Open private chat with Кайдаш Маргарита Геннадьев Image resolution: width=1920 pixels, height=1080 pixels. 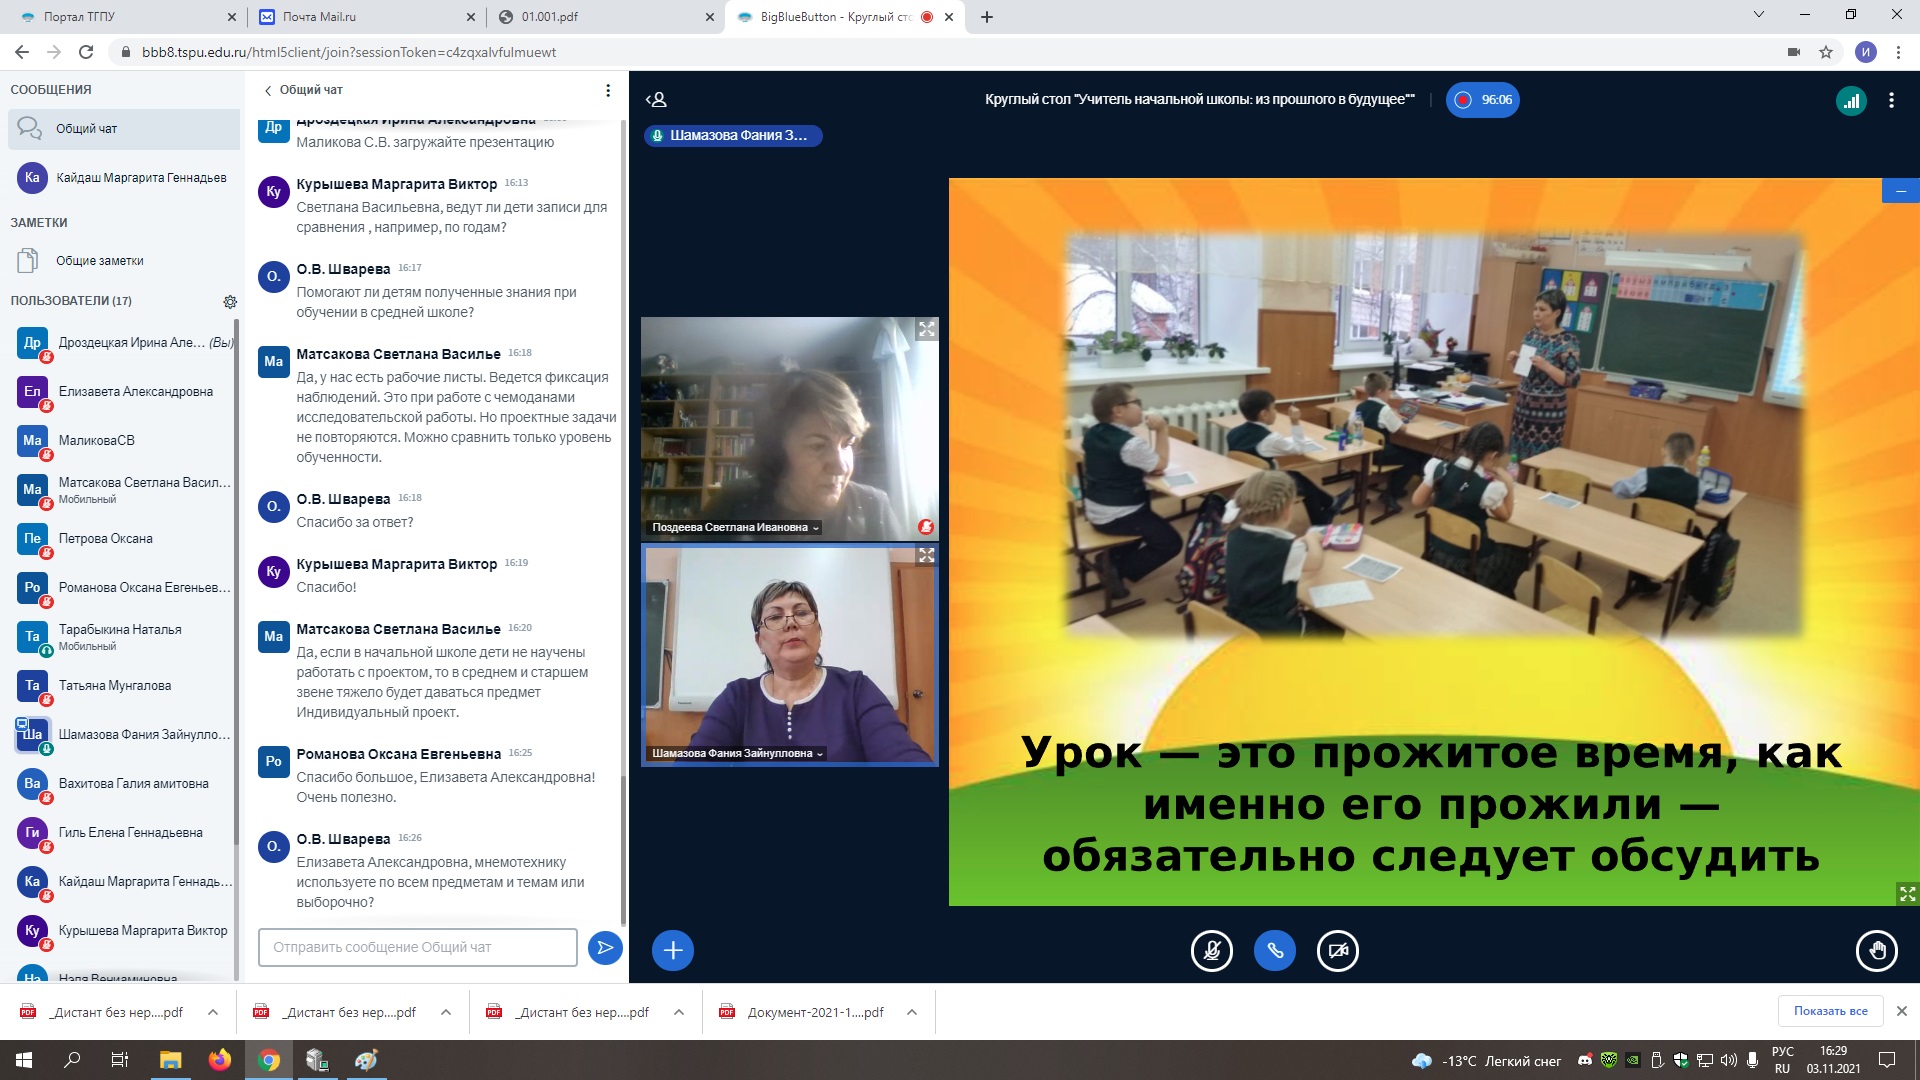[x=124, y=178]
